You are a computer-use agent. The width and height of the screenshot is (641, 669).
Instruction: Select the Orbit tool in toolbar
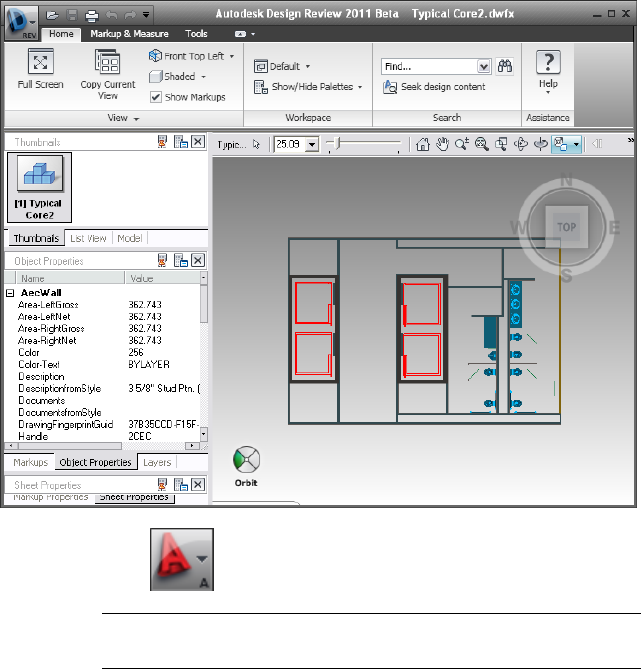click(521, 144)
